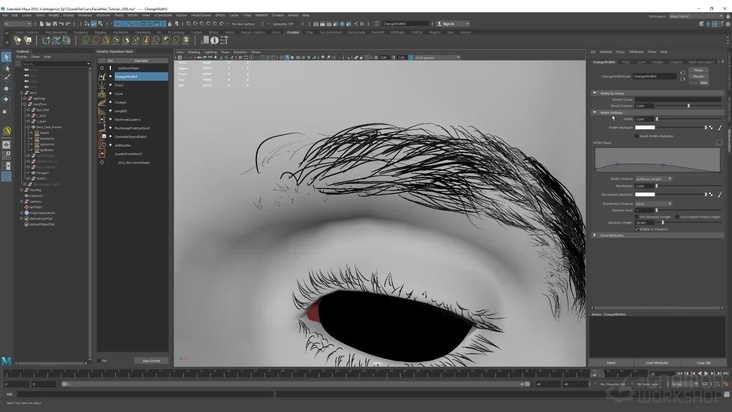Click the Width Multiplier color swatch

(x=645, y=128)
